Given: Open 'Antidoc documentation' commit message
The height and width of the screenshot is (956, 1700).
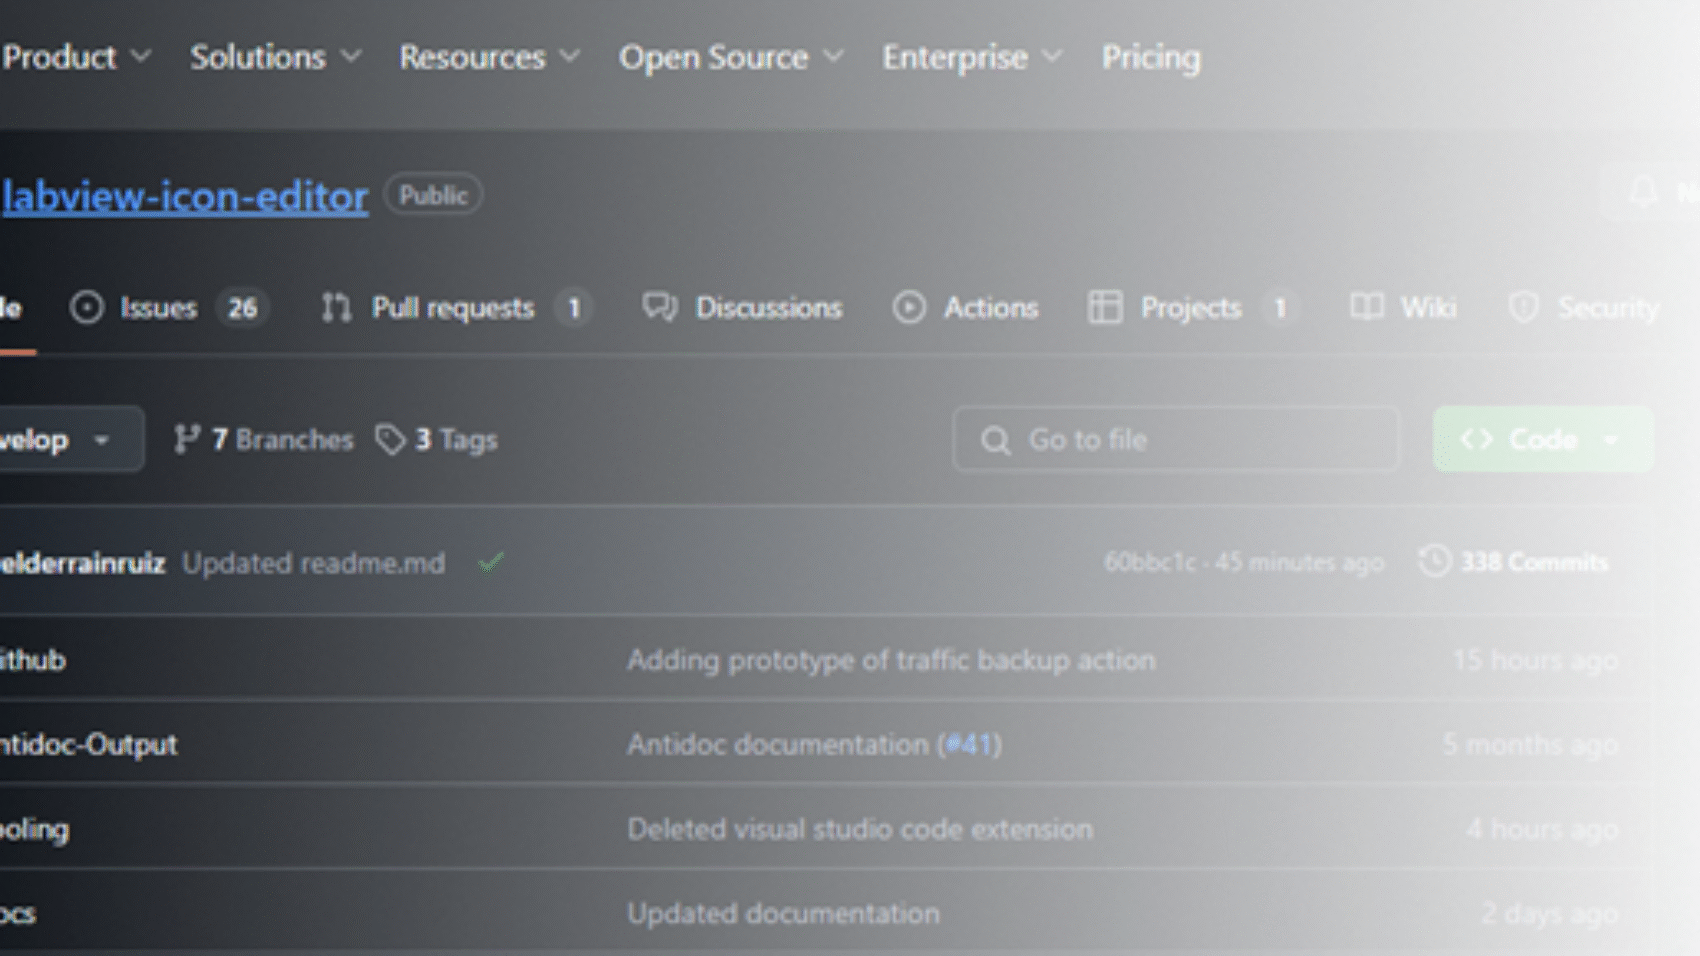Looking at the screenshot, I should 778,745.
